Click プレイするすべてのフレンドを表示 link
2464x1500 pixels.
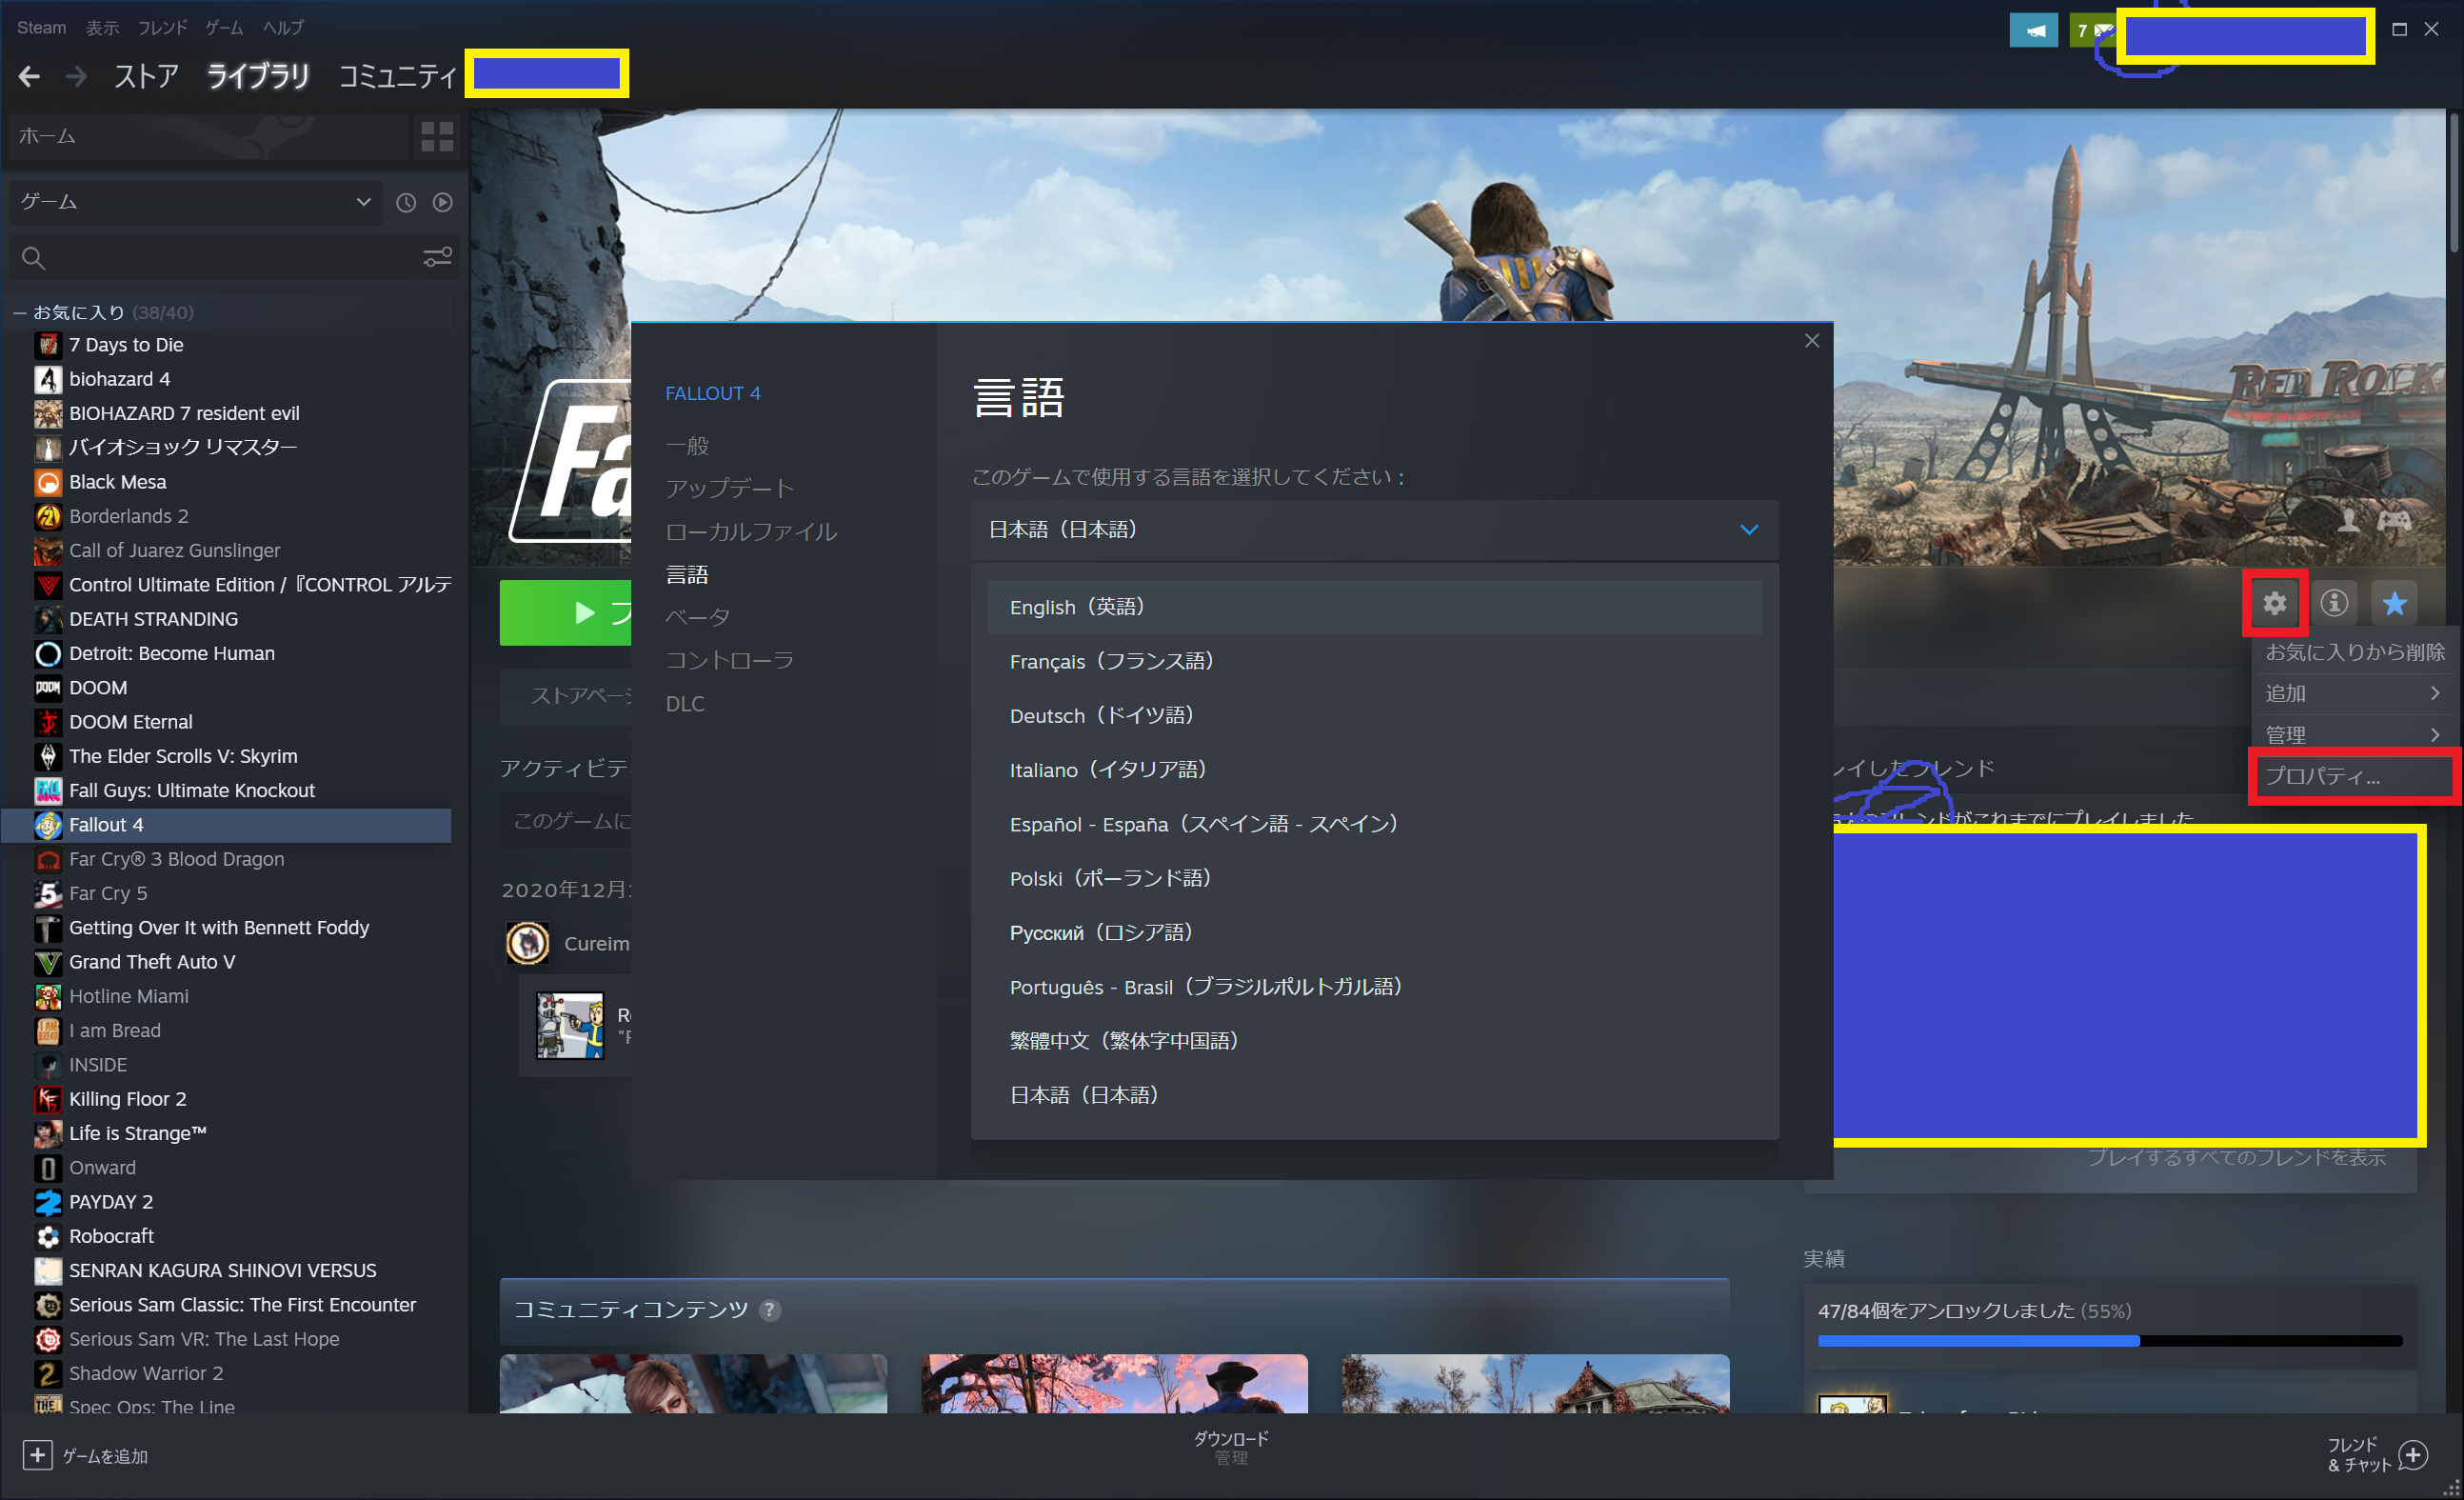[2236, 1158]
